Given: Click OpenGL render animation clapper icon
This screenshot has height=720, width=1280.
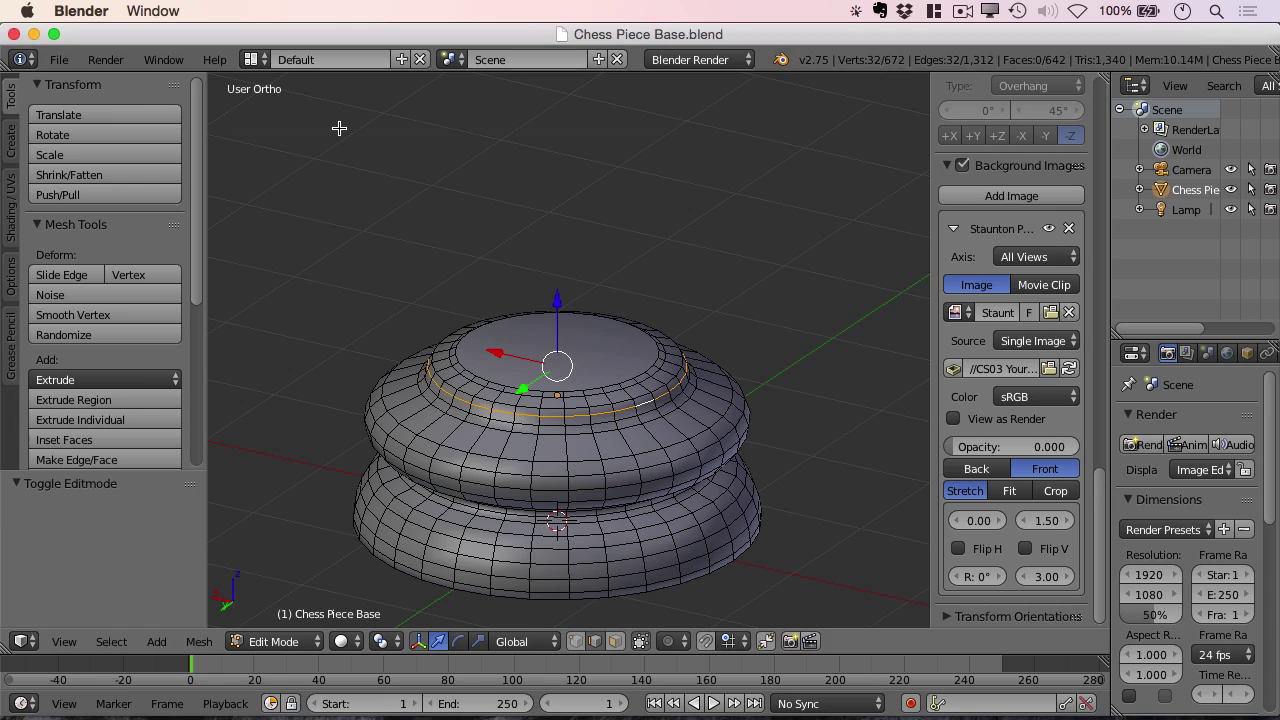Looking at the screenshot, I should pos(810,641).
